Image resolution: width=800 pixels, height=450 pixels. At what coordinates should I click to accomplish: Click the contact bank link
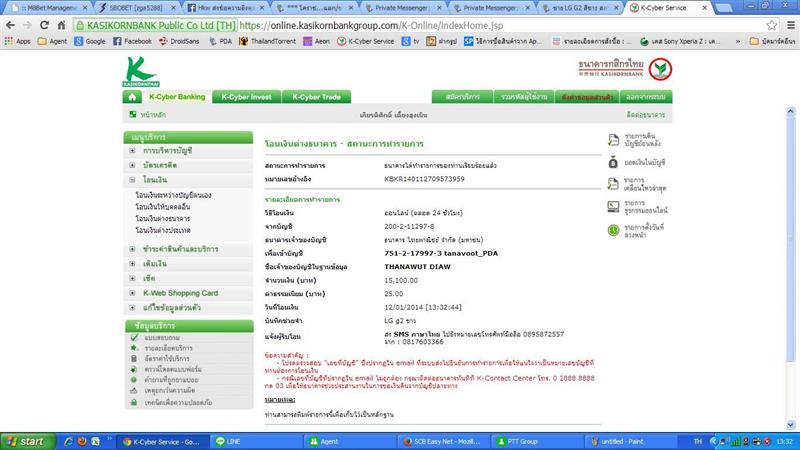[645, 115]
